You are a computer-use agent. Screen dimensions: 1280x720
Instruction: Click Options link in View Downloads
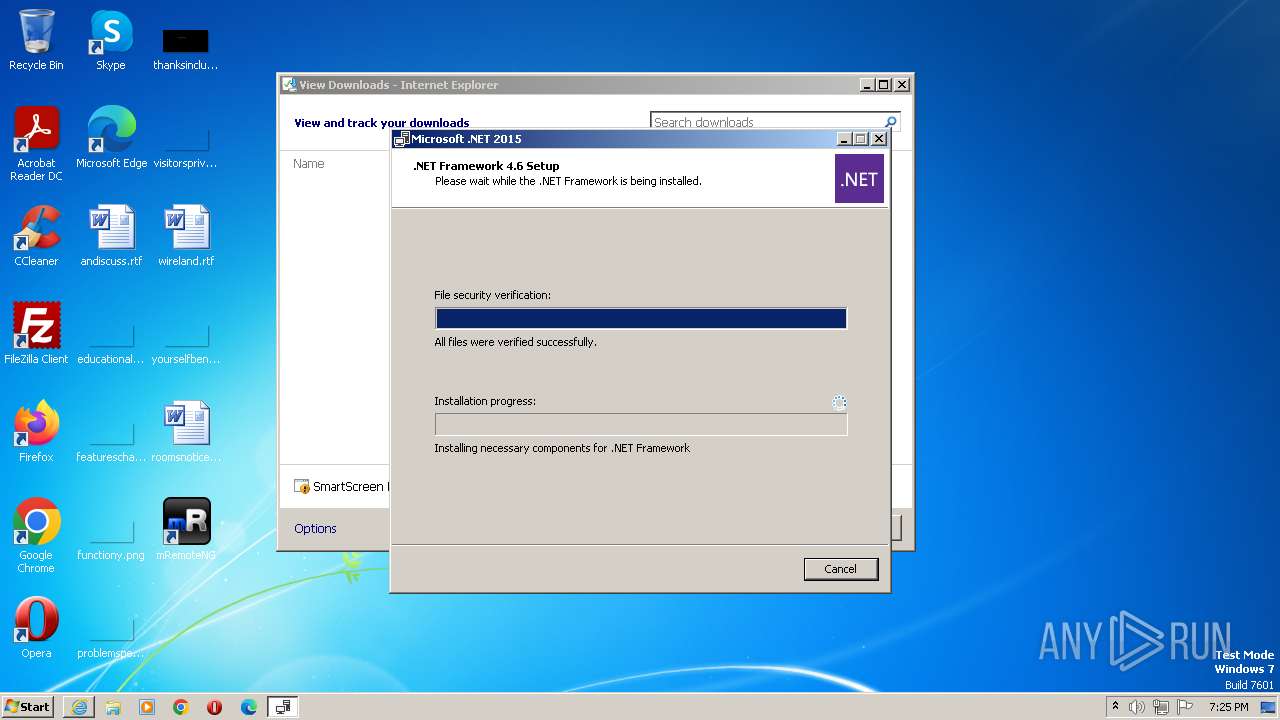point(315,528)
